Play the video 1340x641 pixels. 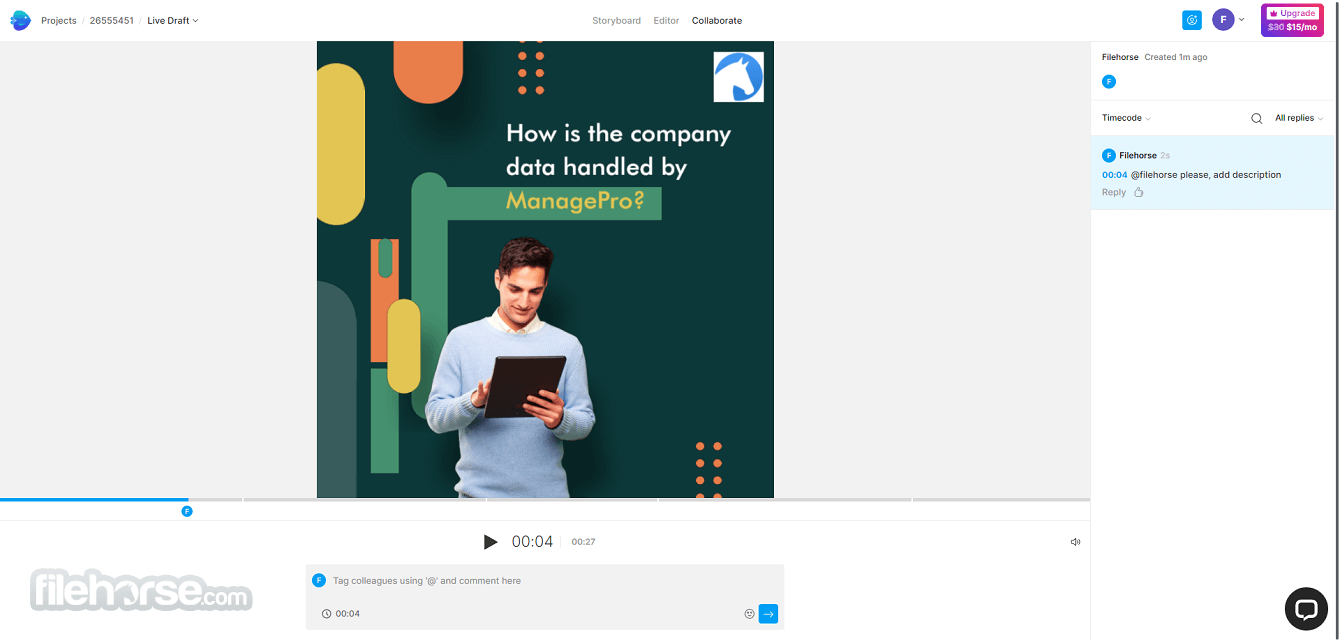click(x=490, y=542)
